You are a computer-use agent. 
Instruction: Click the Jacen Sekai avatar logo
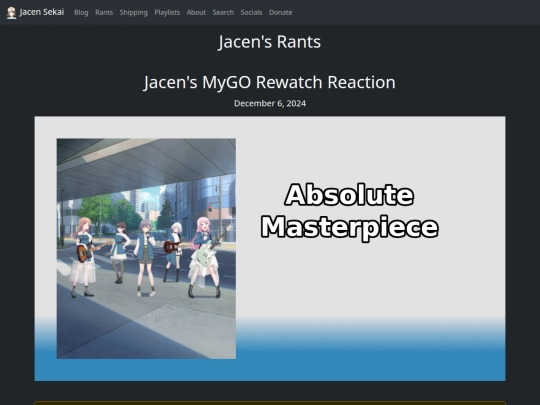(11, 13)
